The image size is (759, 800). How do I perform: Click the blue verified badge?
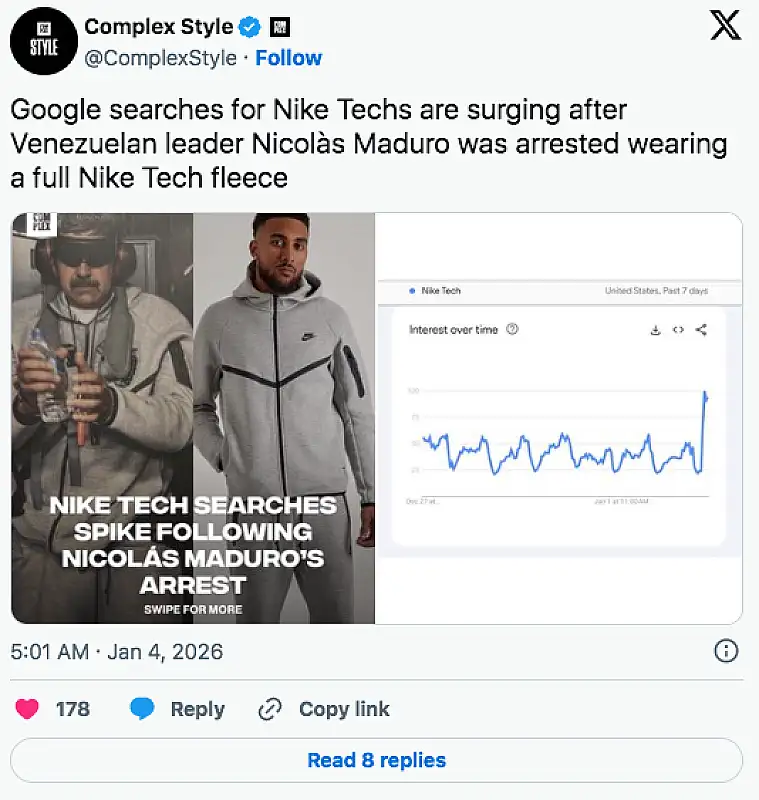(250, 26)
